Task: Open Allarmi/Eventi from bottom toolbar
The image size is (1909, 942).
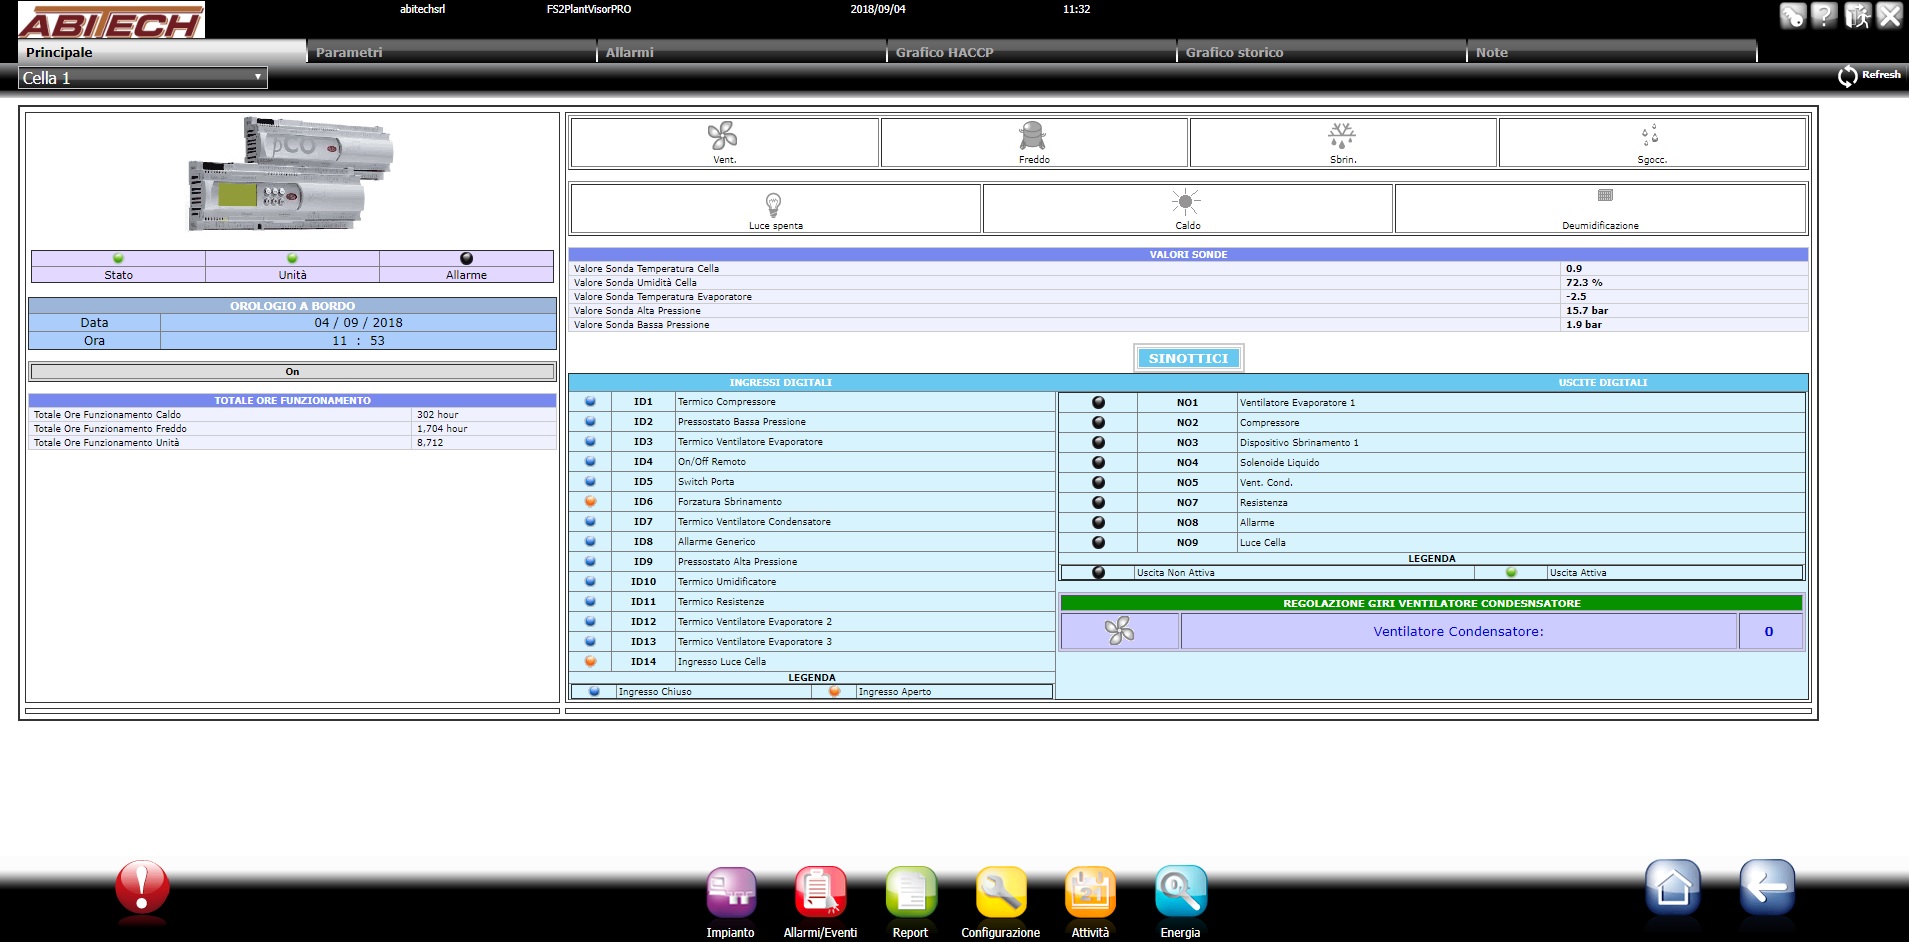Action: [820, 892]
